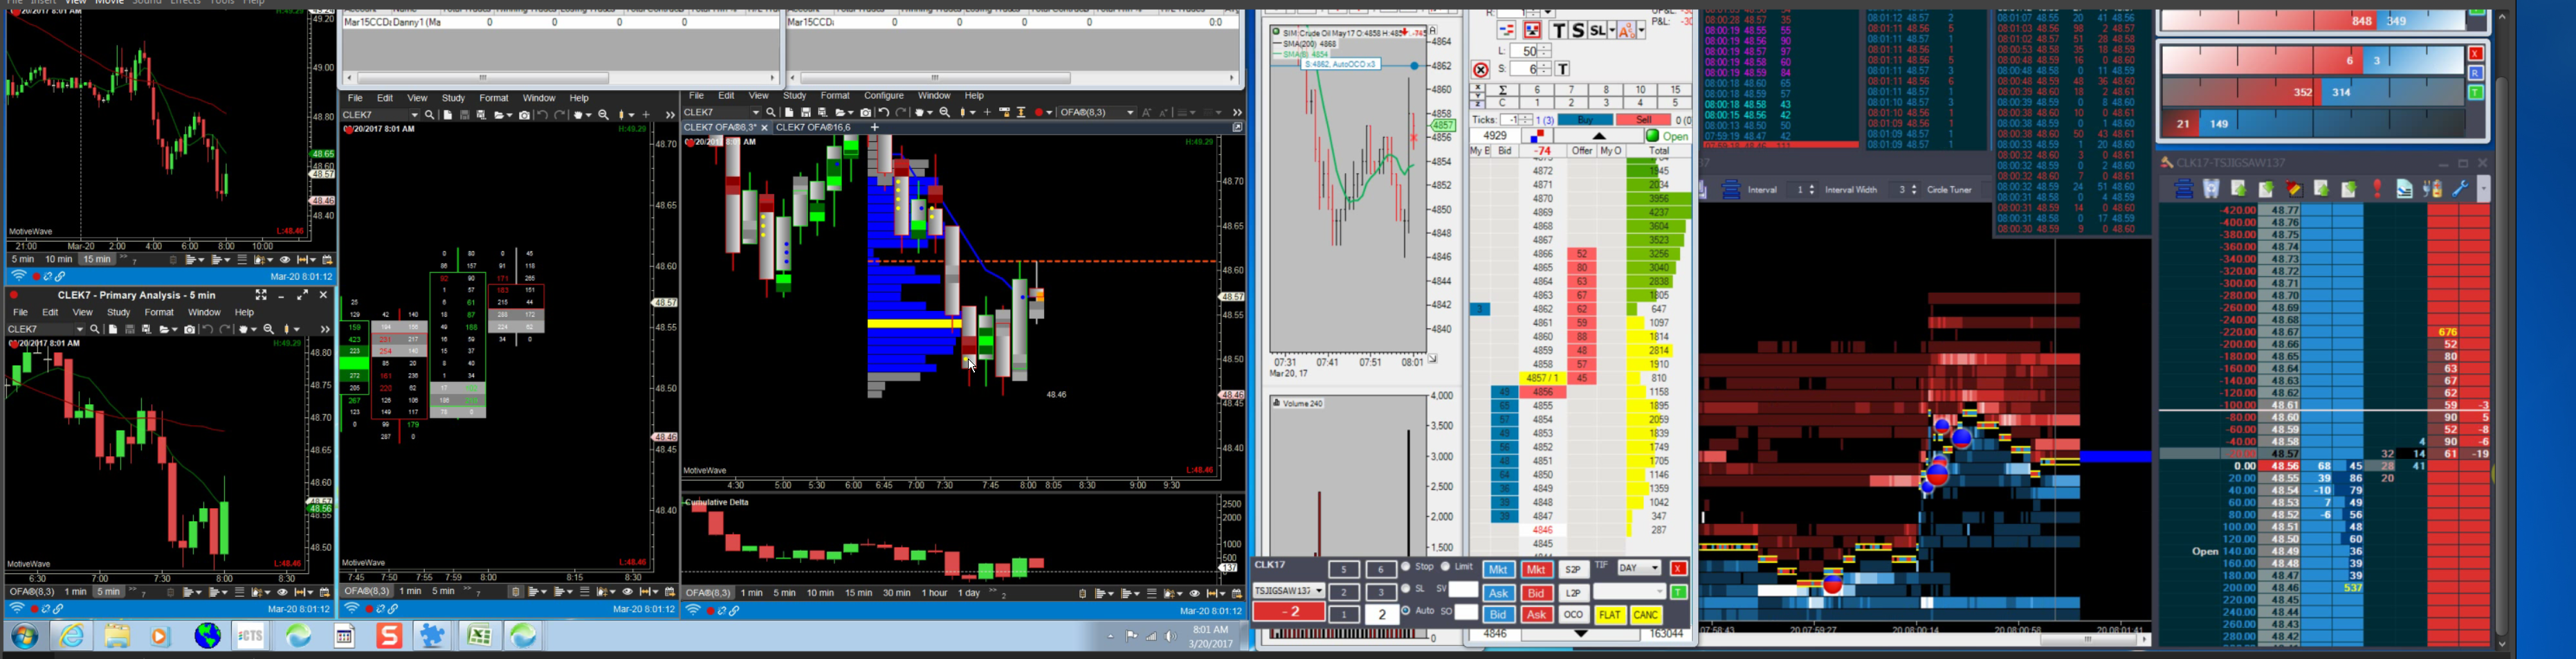Viewport: 2576px width, 659px height.
Task: Click the up-triangle recenter button below Buy
Action: [1599, 136]
